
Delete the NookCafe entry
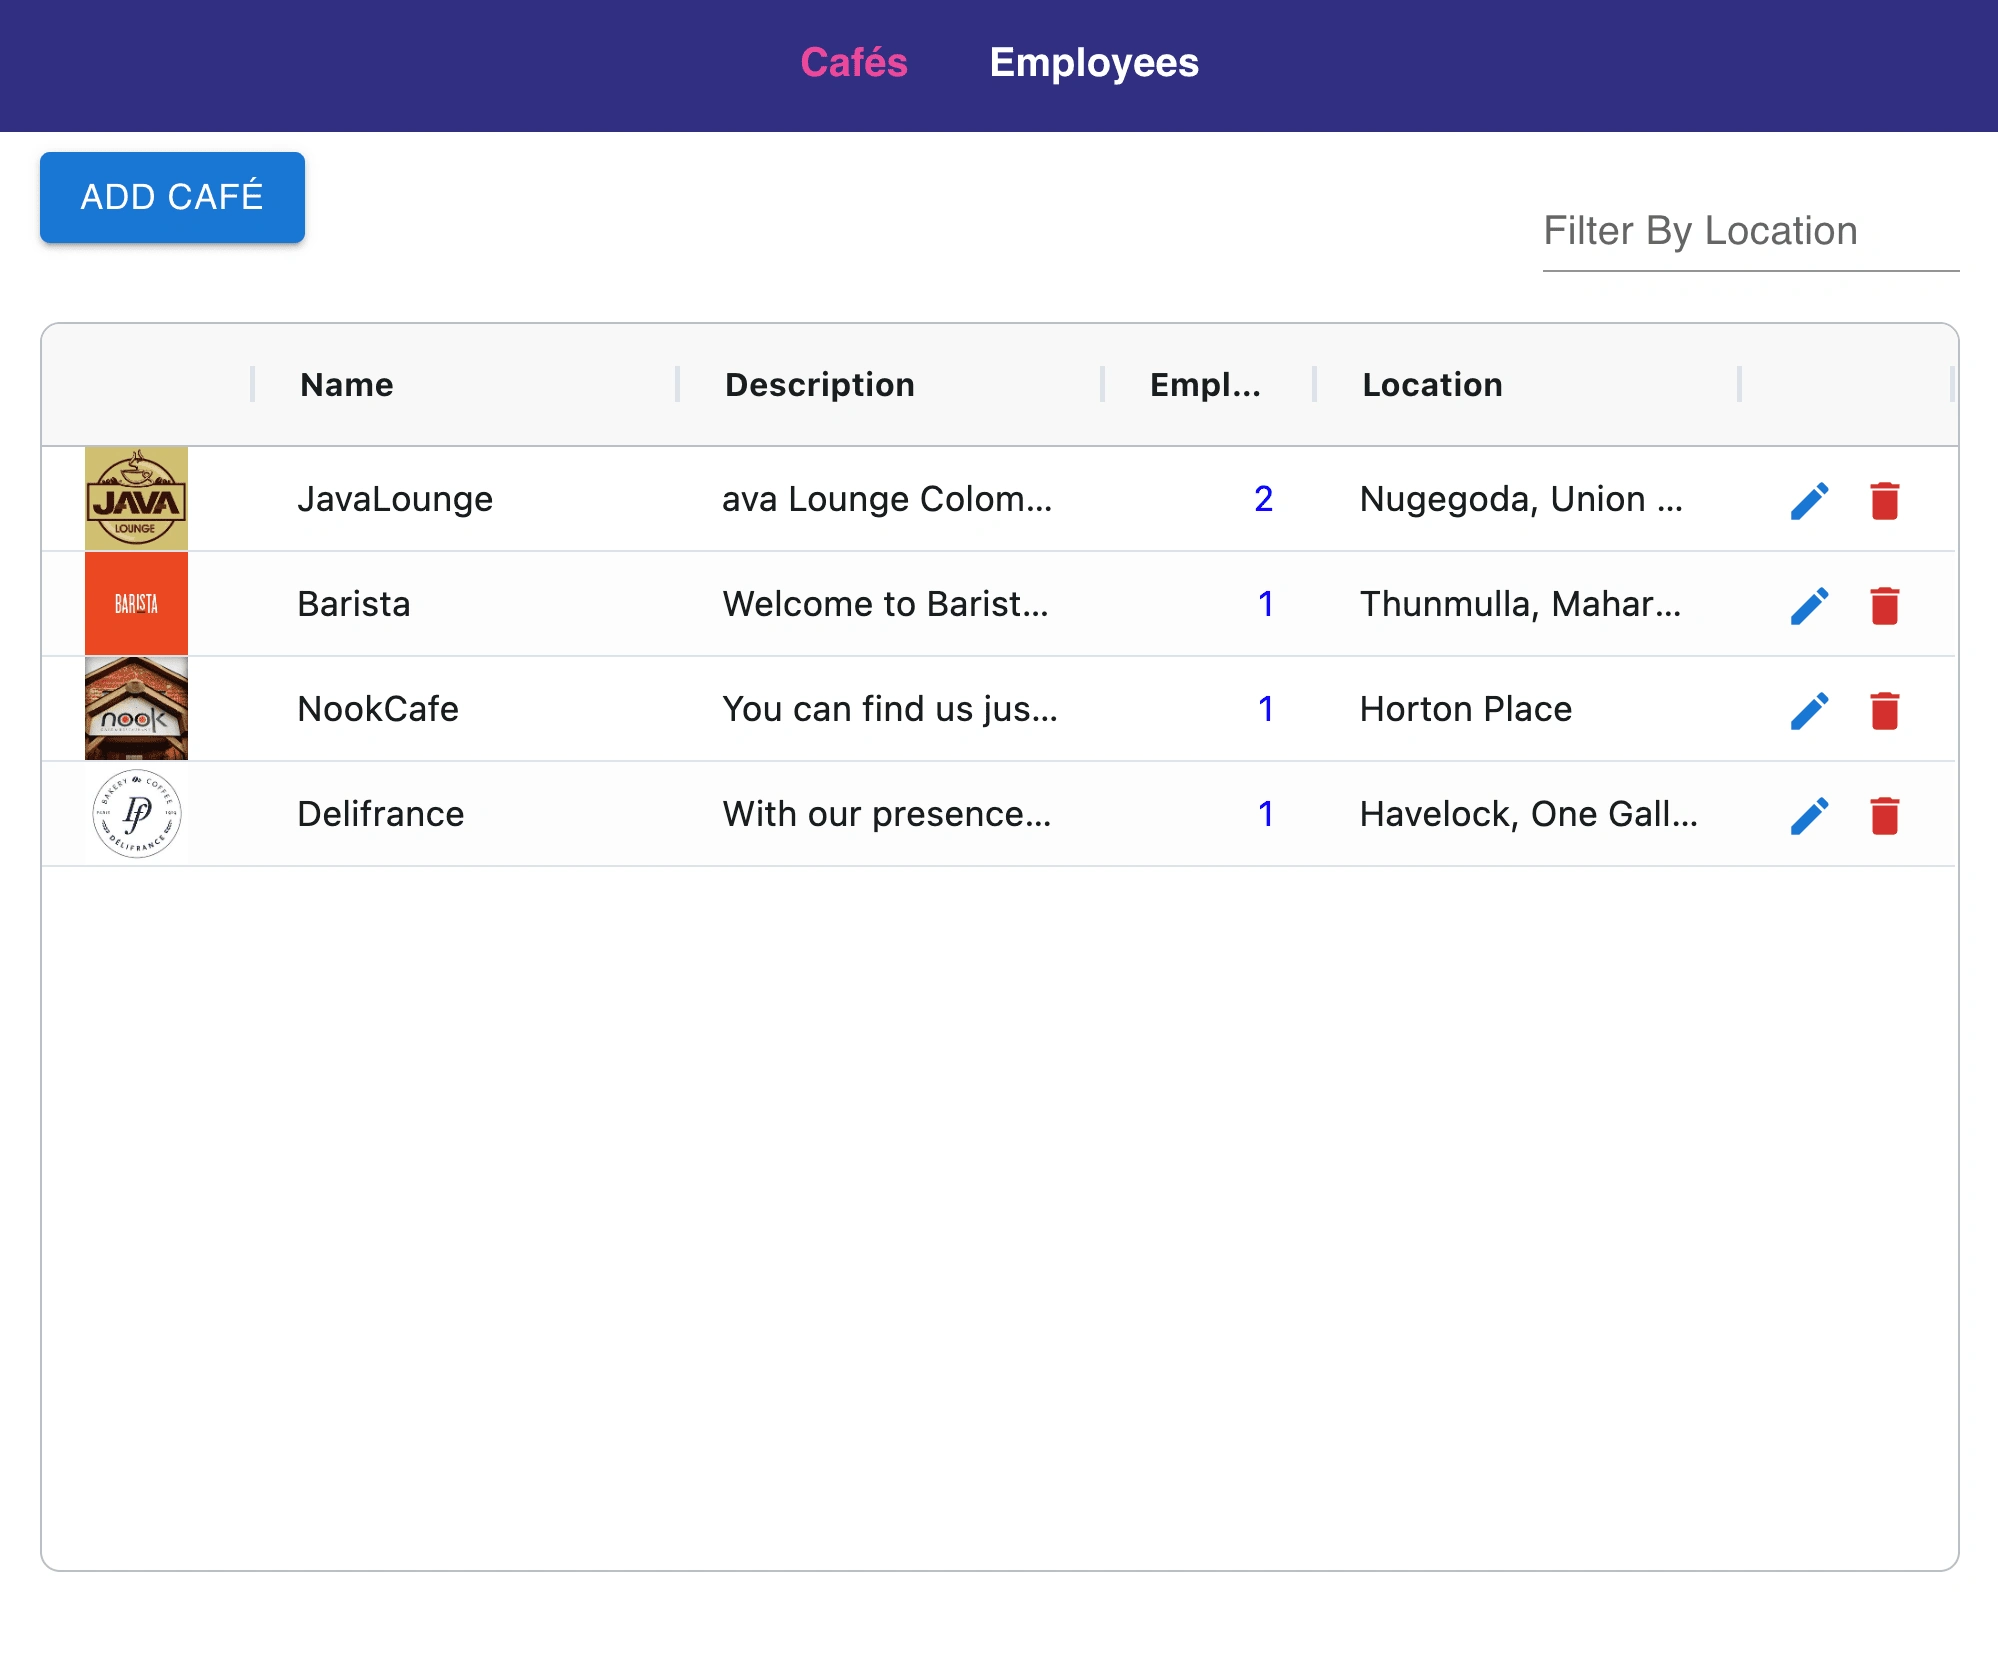pos(1884,710)
